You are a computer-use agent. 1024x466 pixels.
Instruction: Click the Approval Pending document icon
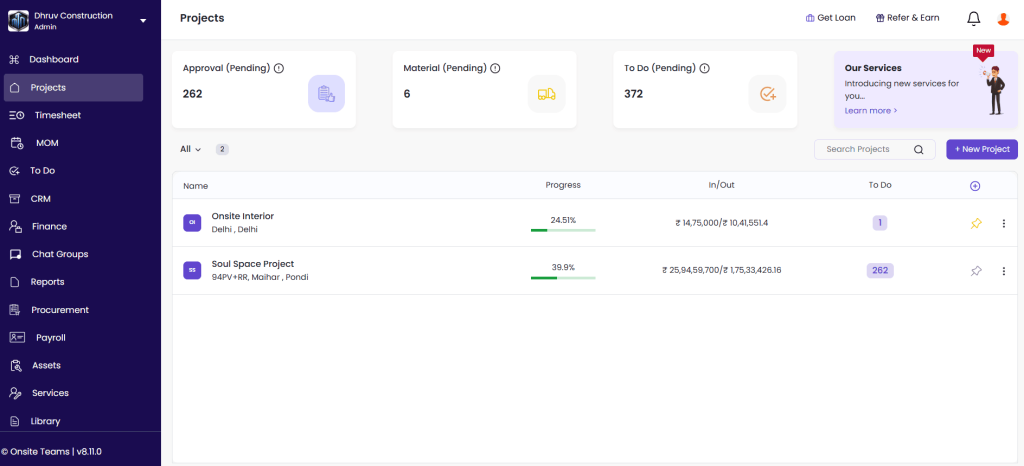(326, 94)
